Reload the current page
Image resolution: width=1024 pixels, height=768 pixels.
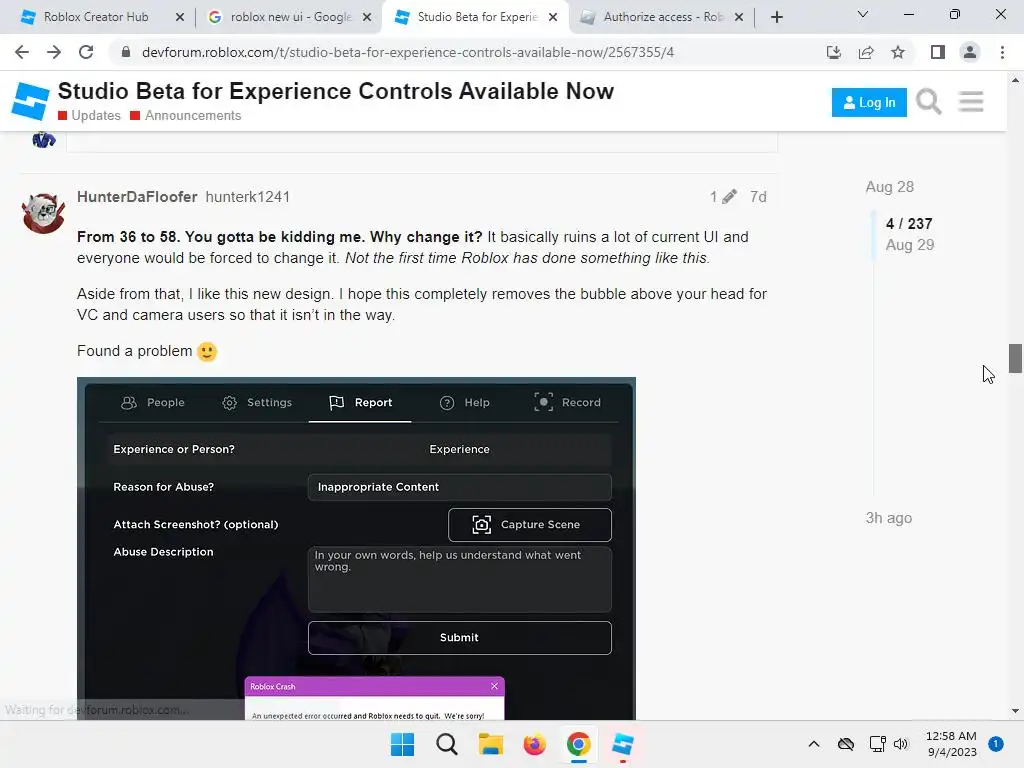(x=86, y=52)
